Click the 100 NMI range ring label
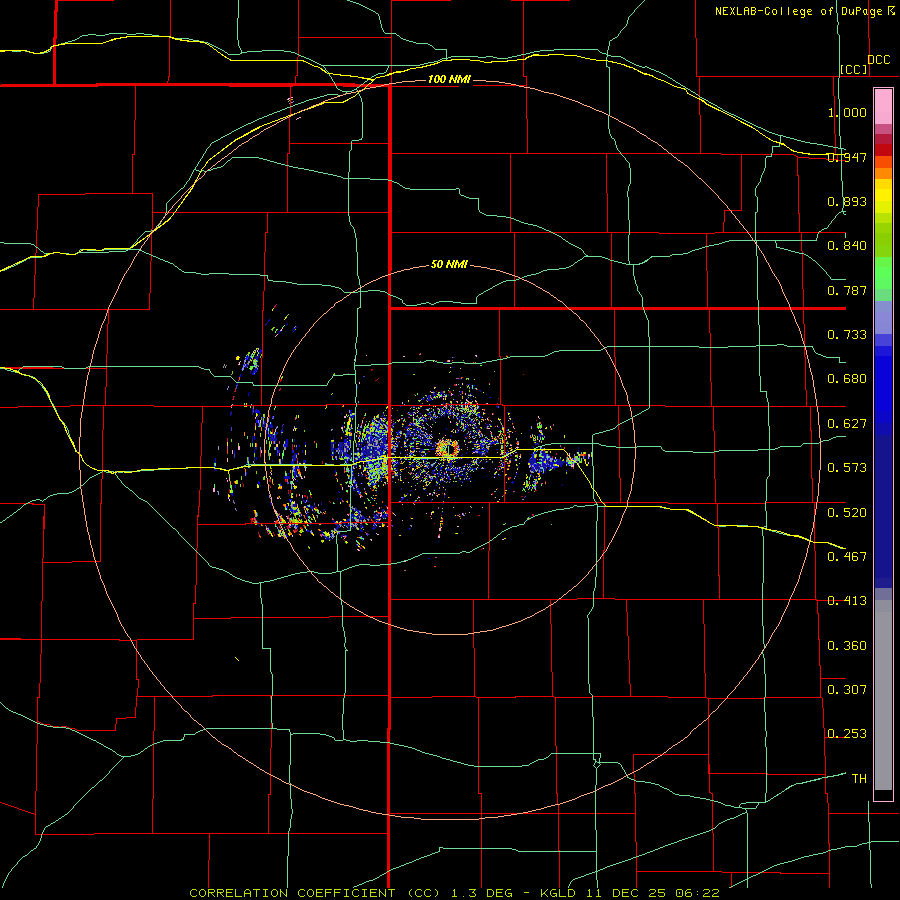The width and height of the screenshot is (900, 900). click(x=449, y=79)
